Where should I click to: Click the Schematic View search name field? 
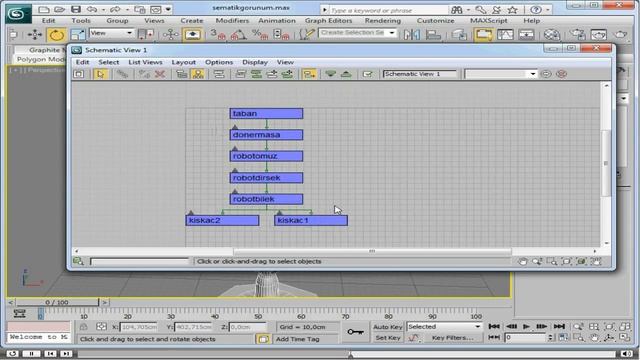pos(140,261)
